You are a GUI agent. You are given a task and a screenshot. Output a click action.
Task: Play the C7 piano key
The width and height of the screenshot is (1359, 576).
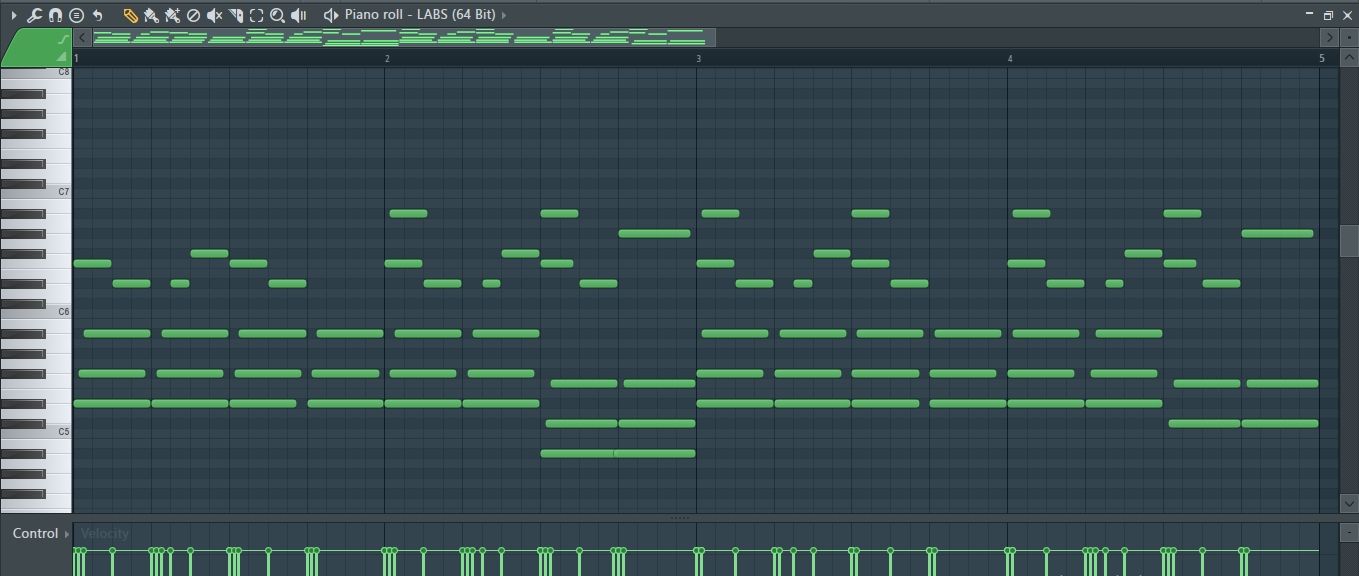[x=36, y=192]
